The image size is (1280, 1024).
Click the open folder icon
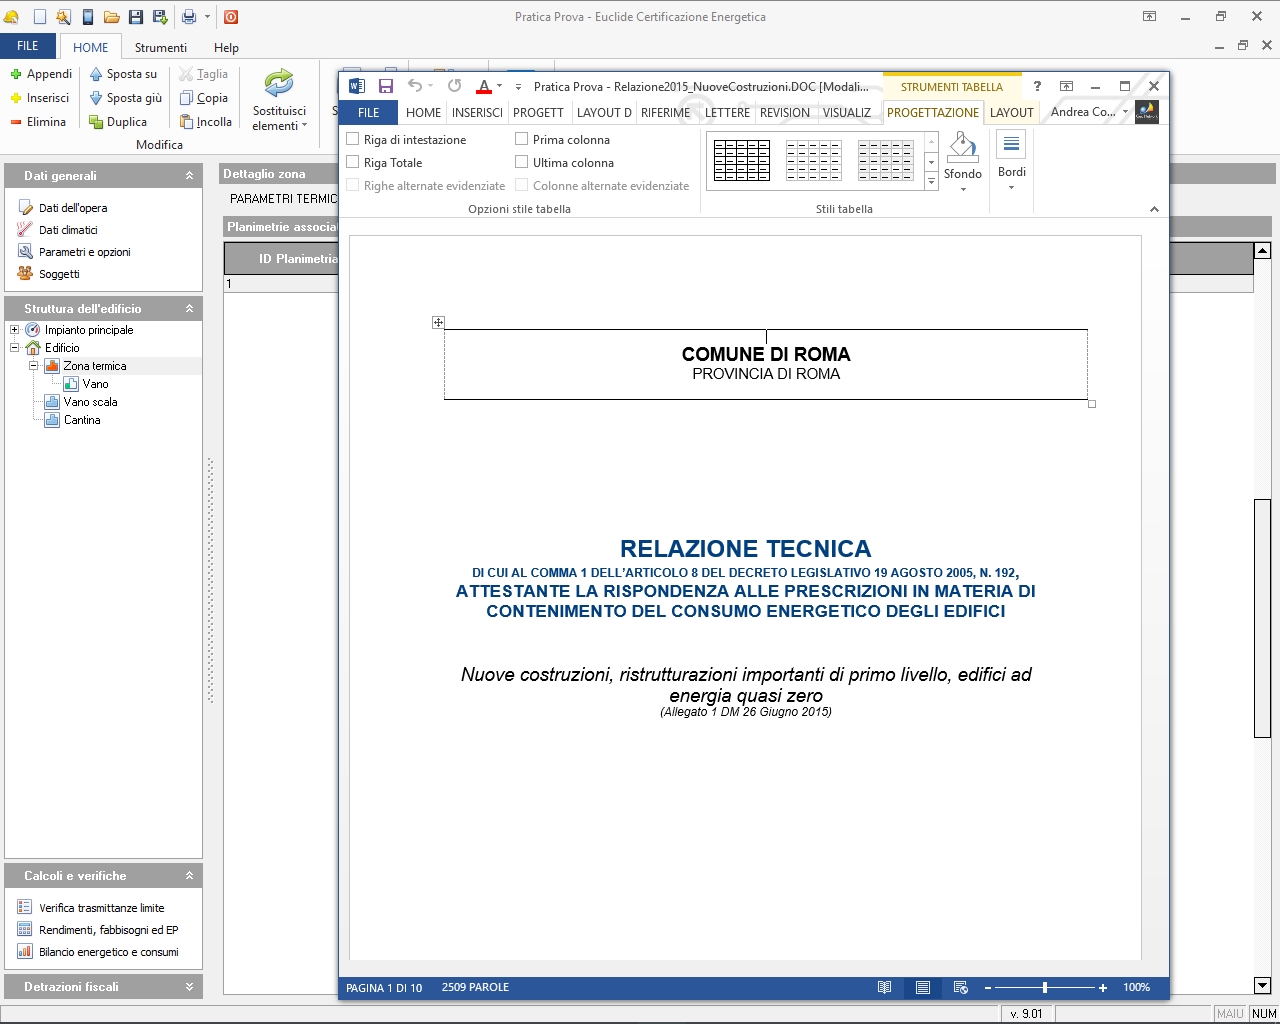pos(112,17)
